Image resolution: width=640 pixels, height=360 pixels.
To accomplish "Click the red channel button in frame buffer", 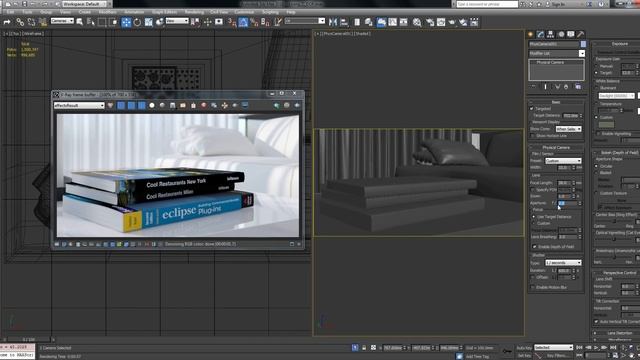I will tap(121, 105).
